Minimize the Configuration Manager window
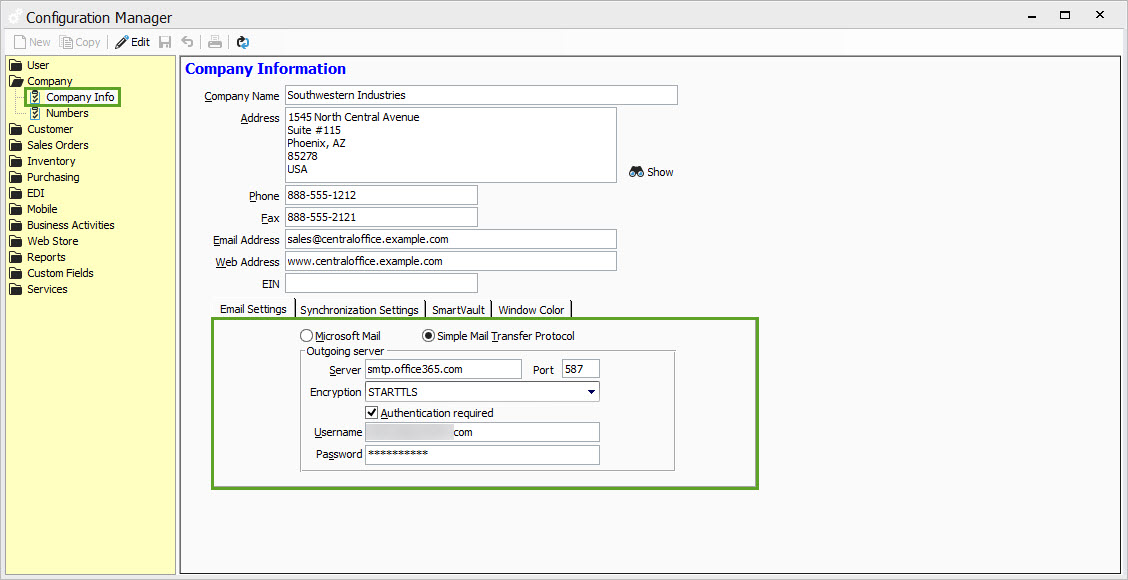The width and height of the screenshot is (1128, 580). pyautogui.click(x=1032, y=15)
